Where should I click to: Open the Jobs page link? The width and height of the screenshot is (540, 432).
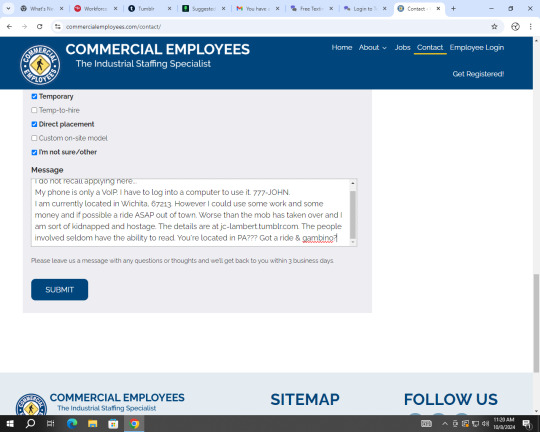[x=402, y=48]
